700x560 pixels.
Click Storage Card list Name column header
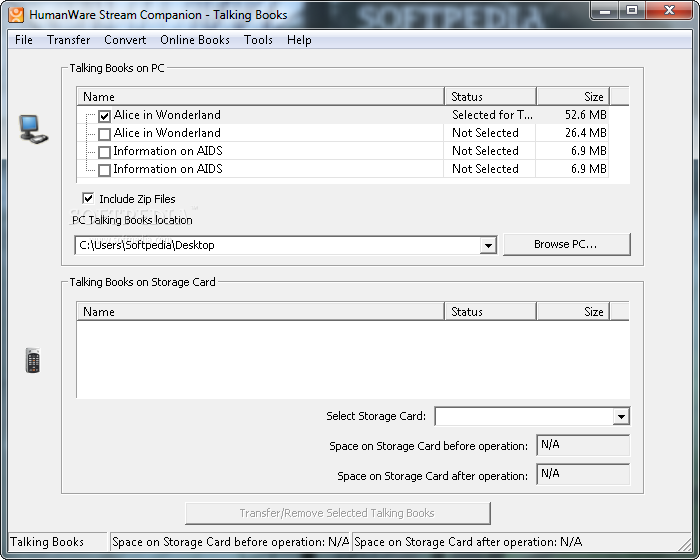(261, 311)
